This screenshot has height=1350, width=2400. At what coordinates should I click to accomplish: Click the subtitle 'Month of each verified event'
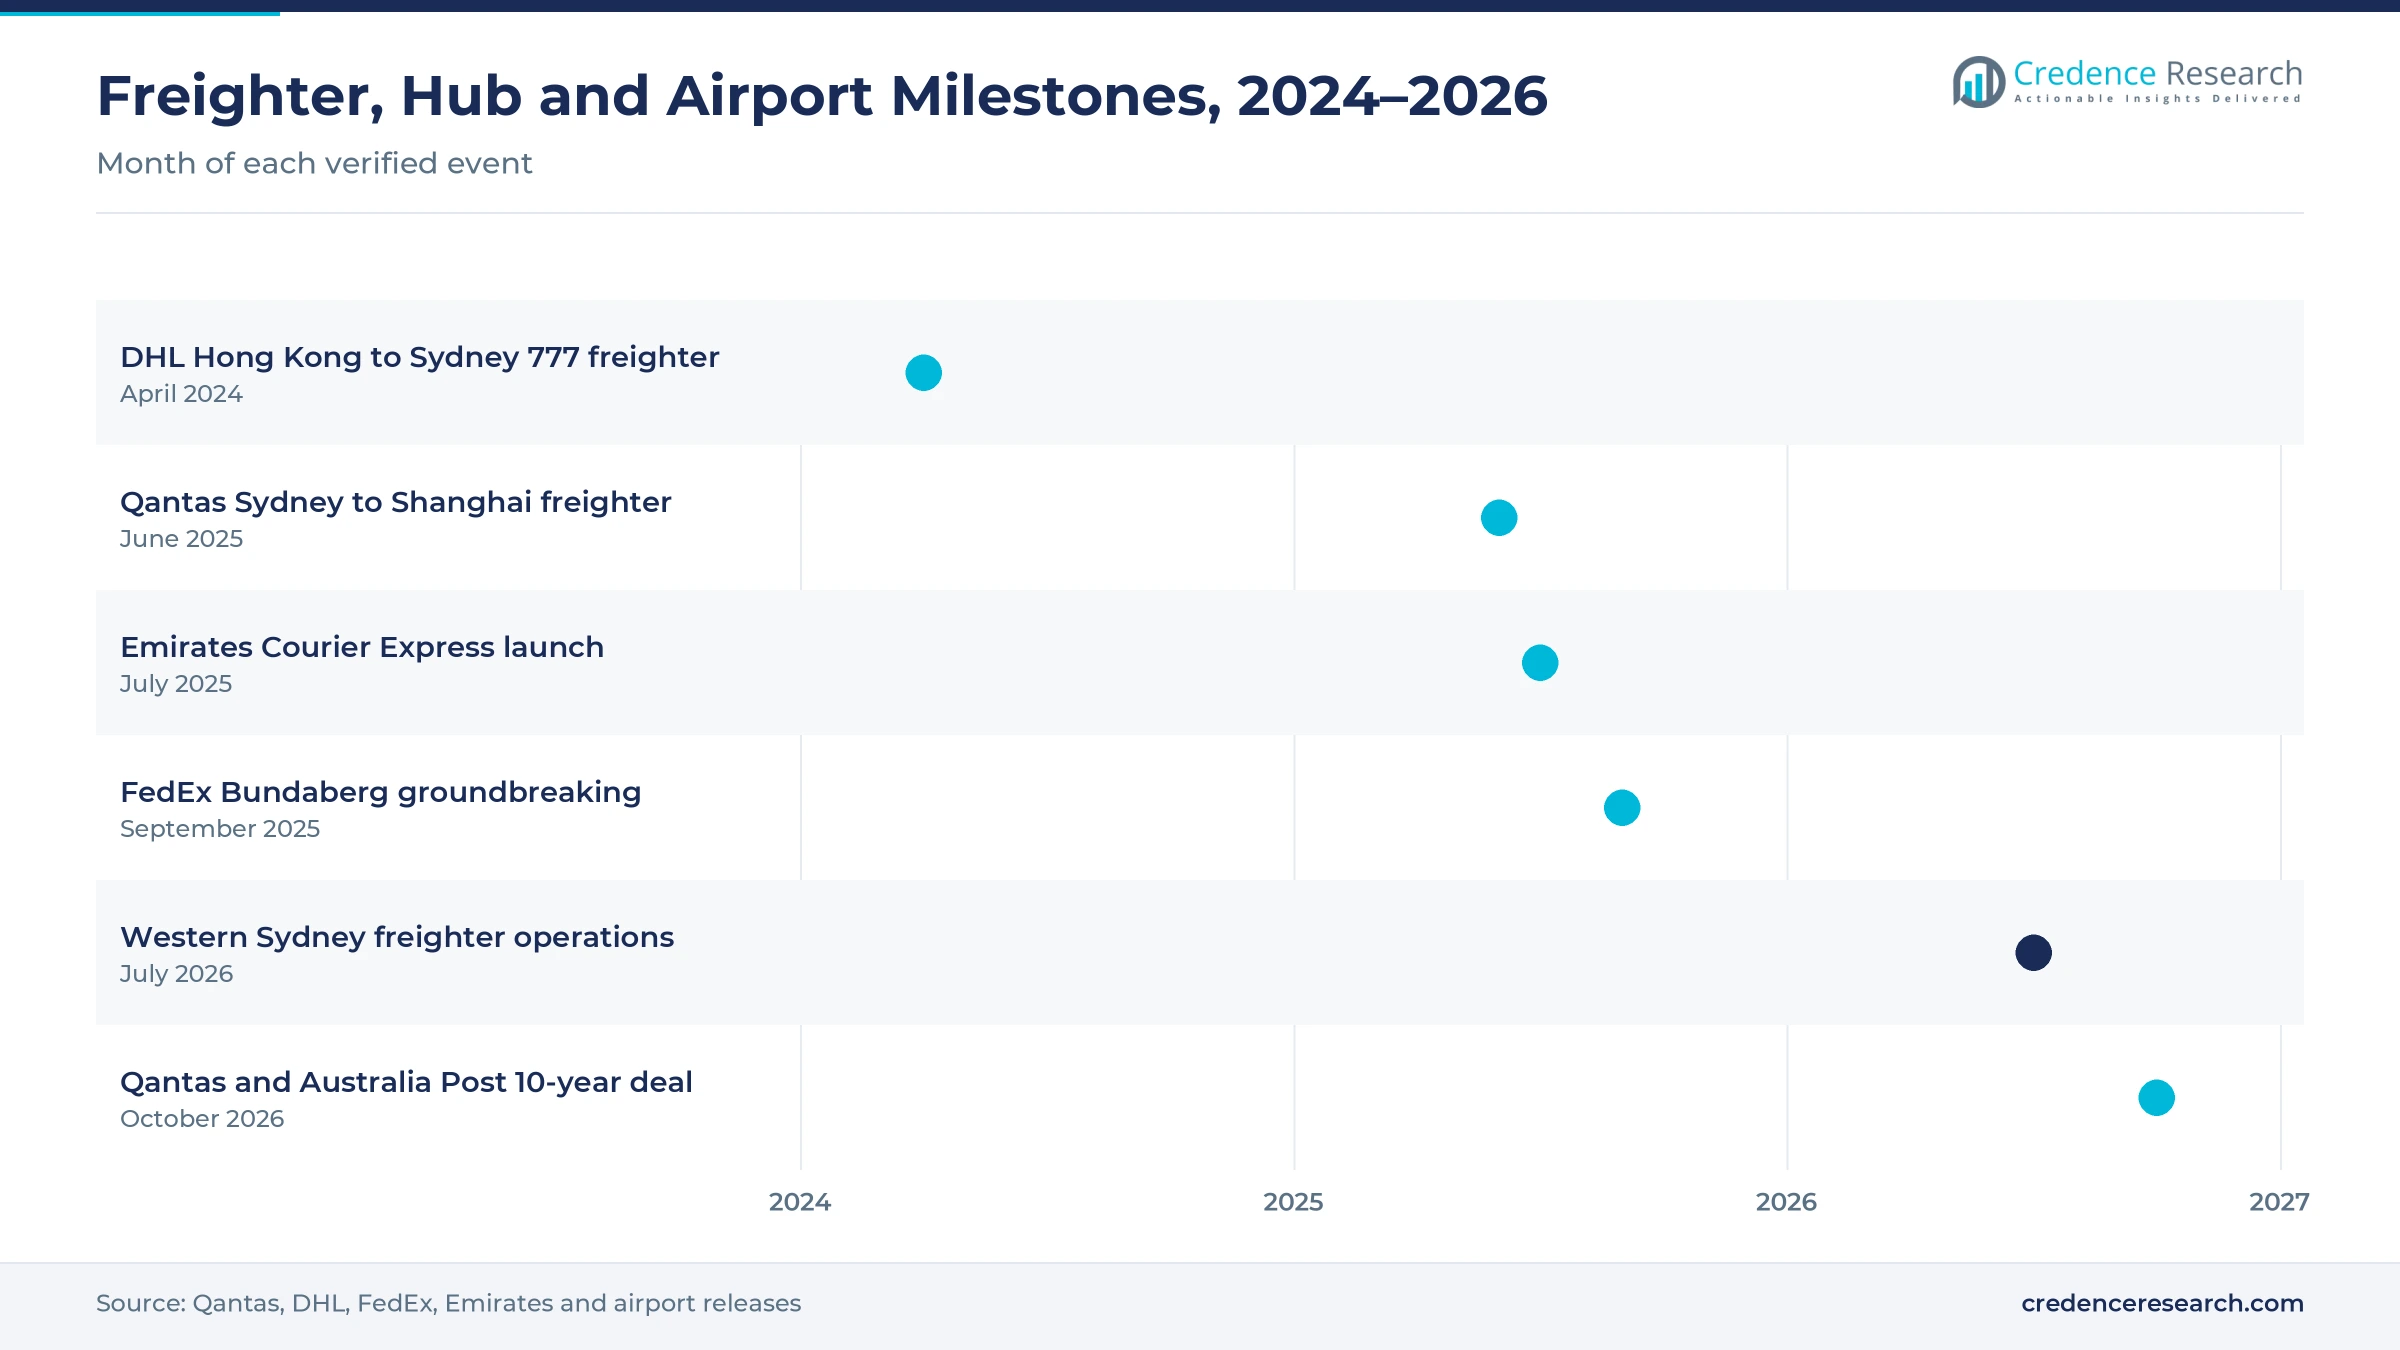pos(314,163)
